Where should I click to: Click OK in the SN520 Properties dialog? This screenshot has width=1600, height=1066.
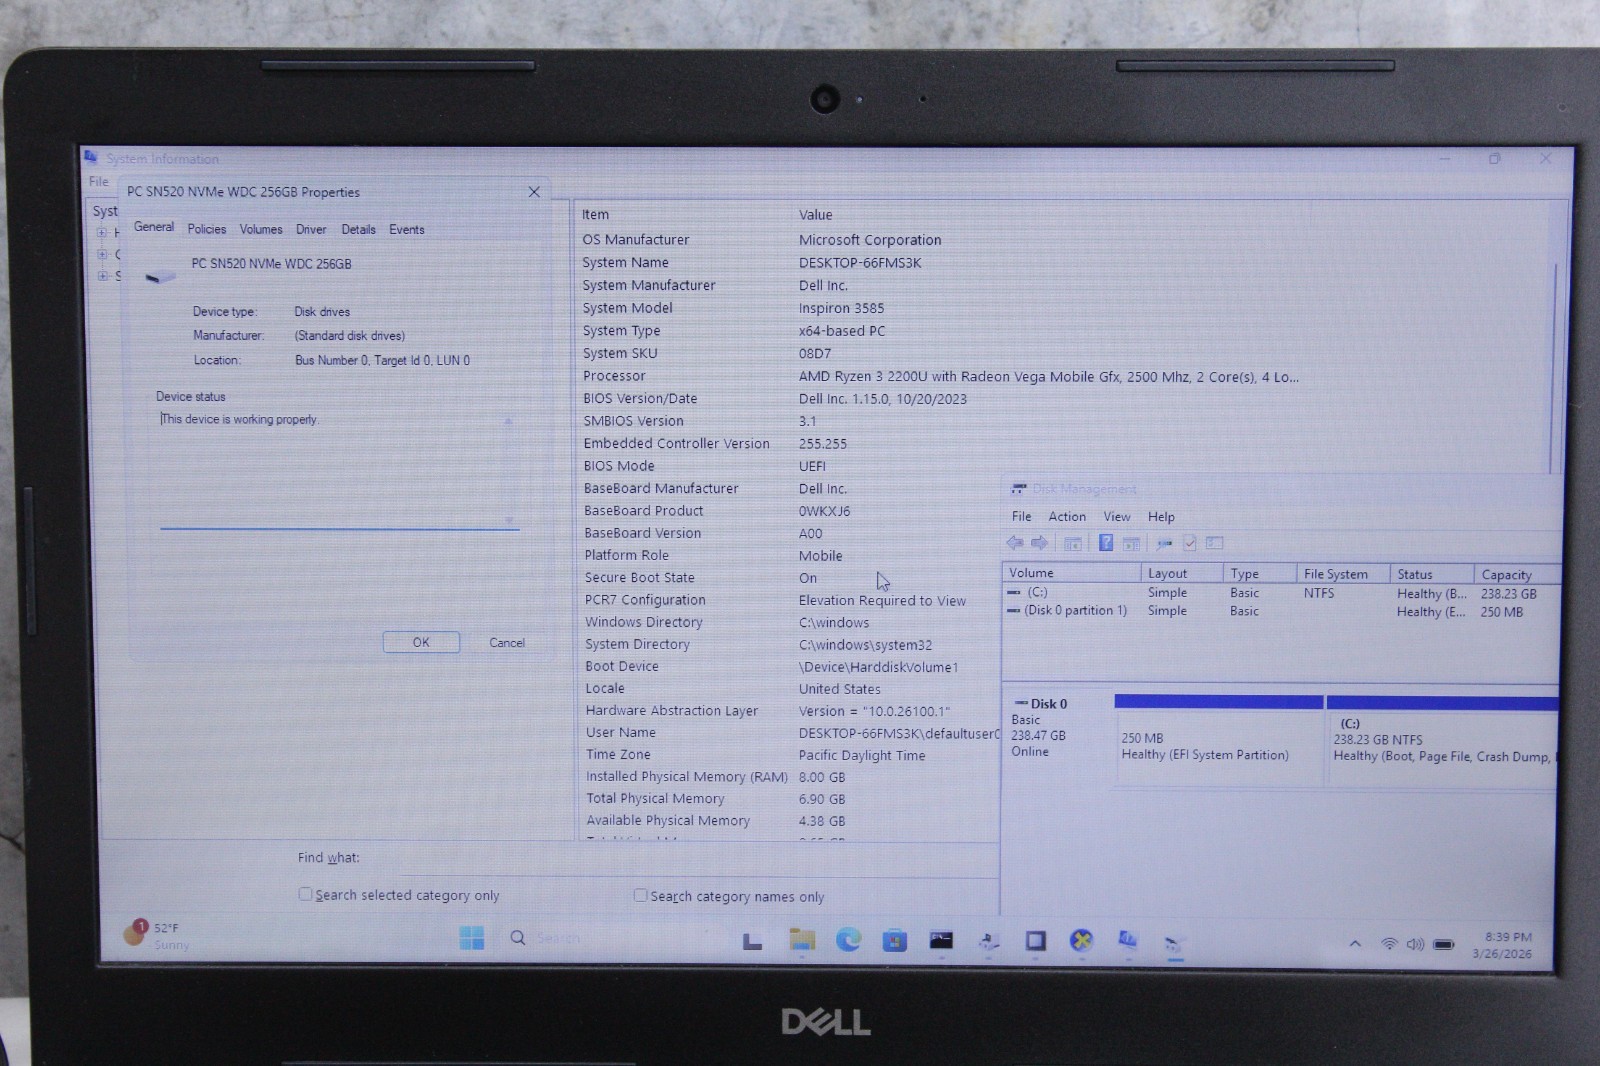(x=421, y=642)
